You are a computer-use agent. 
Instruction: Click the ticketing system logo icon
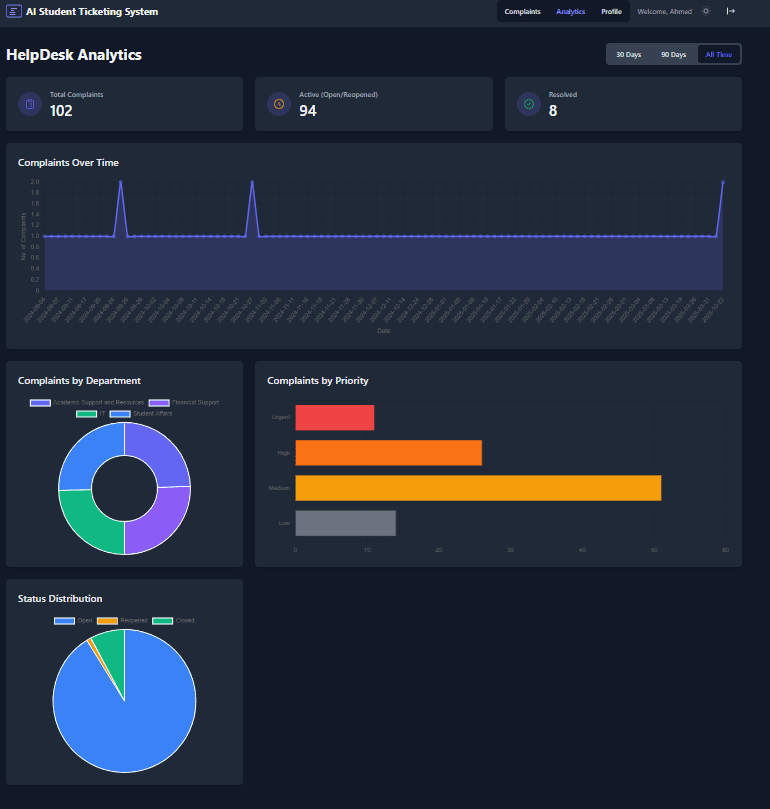pos(13,12)
